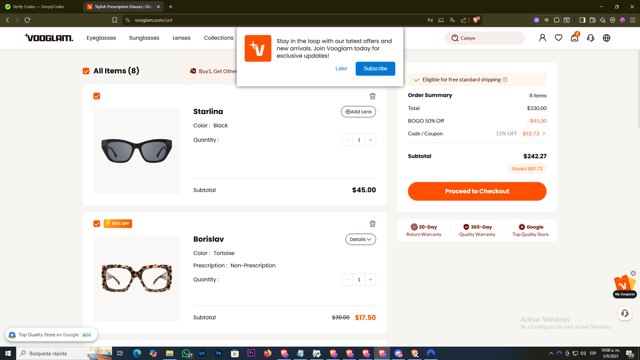This screenshot has width=640, height=360.
Task: Open the Sunglasses menu
Action: point(144,38)
